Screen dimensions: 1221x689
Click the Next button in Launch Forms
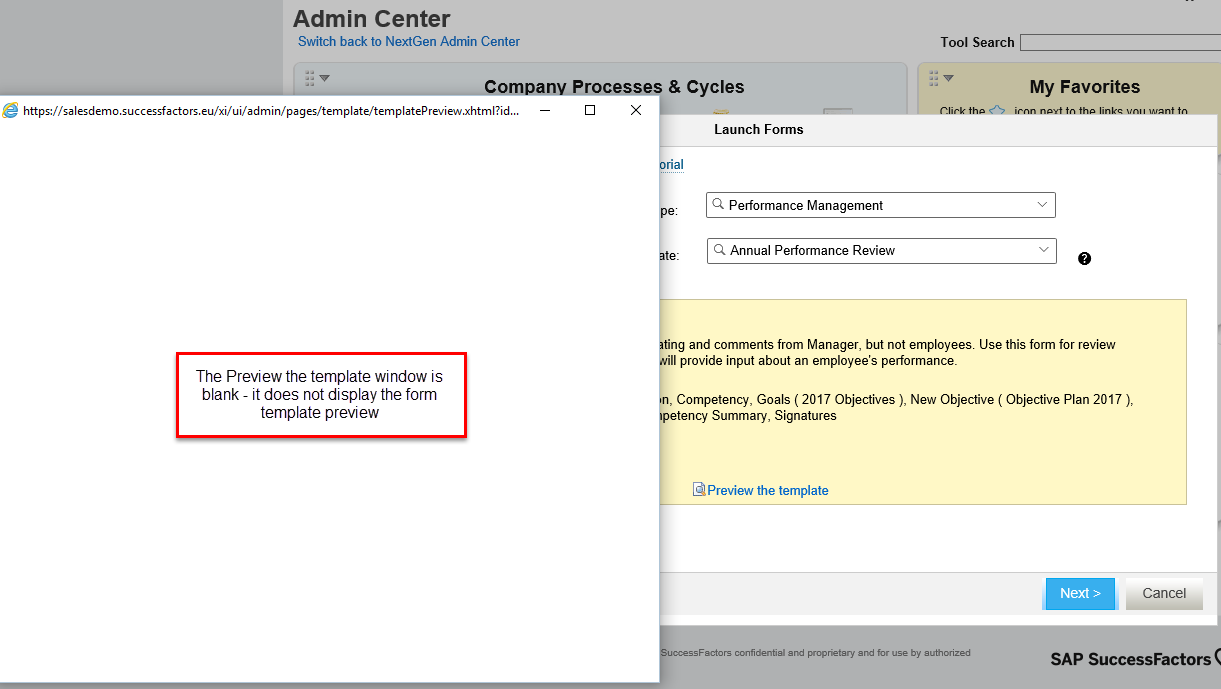click(x=1080, y=593)
